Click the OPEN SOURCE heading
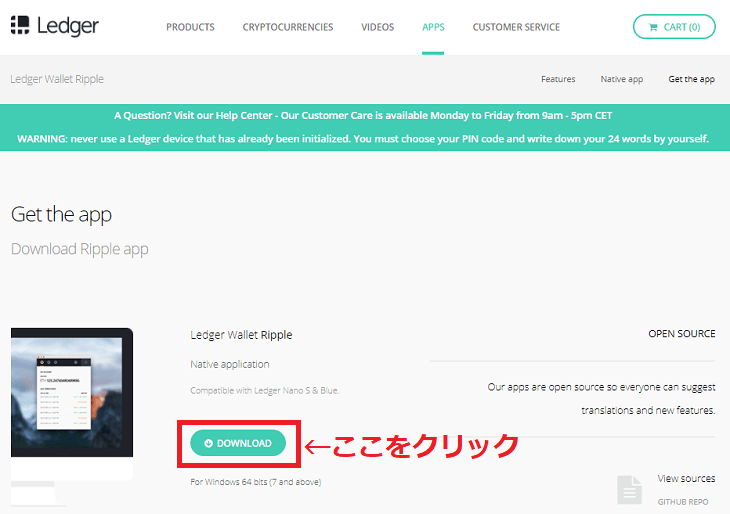 pyautogui.click(x=682, y=334)
